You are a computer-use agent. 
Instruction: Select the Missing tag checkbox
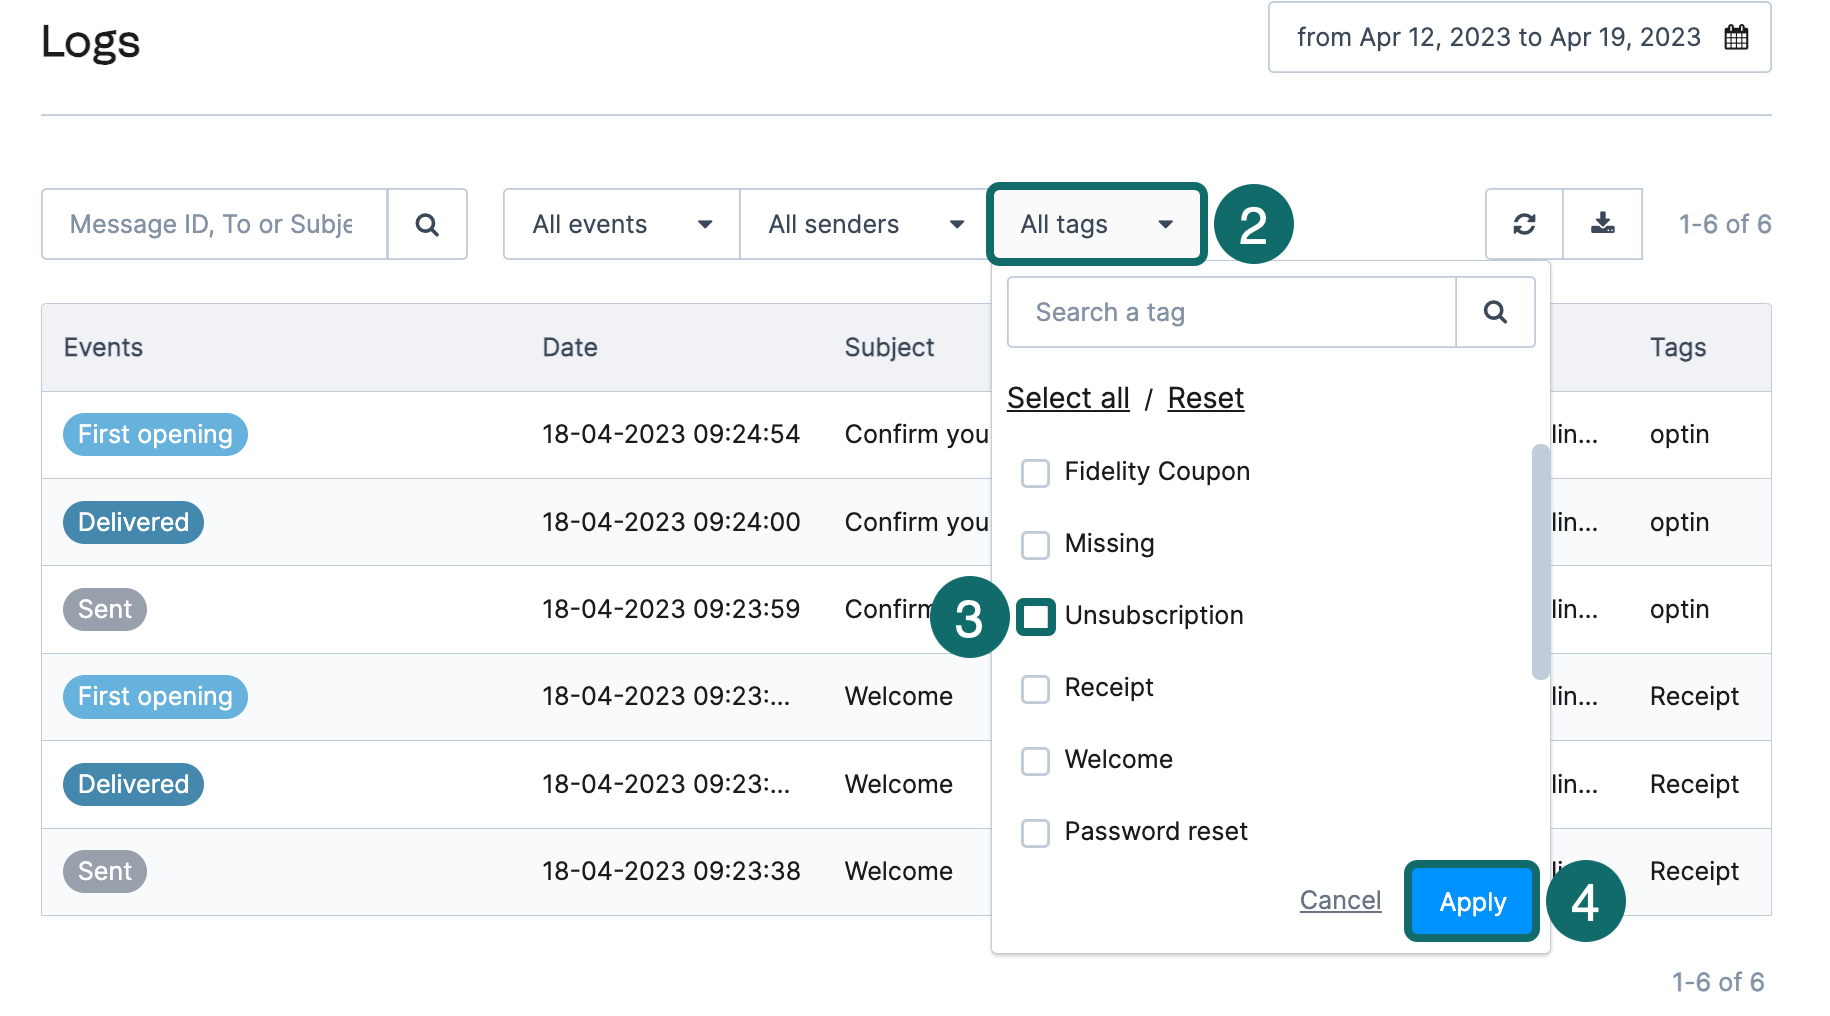(x=1035, y=545)
